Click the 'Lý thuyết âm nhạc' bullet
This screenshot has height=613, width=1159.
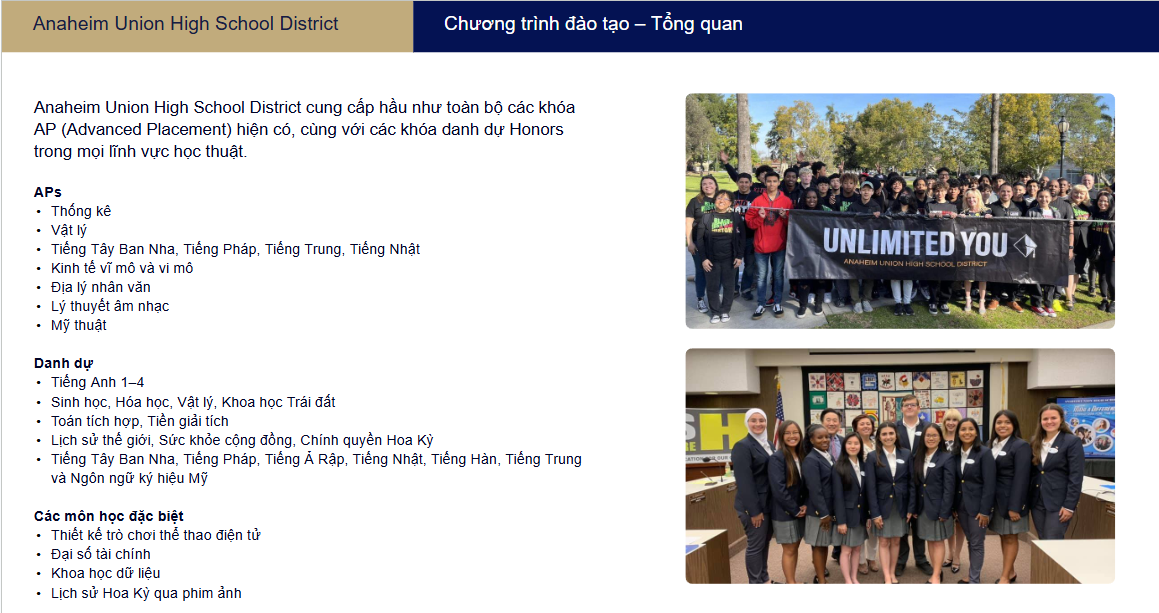point(110,306)
